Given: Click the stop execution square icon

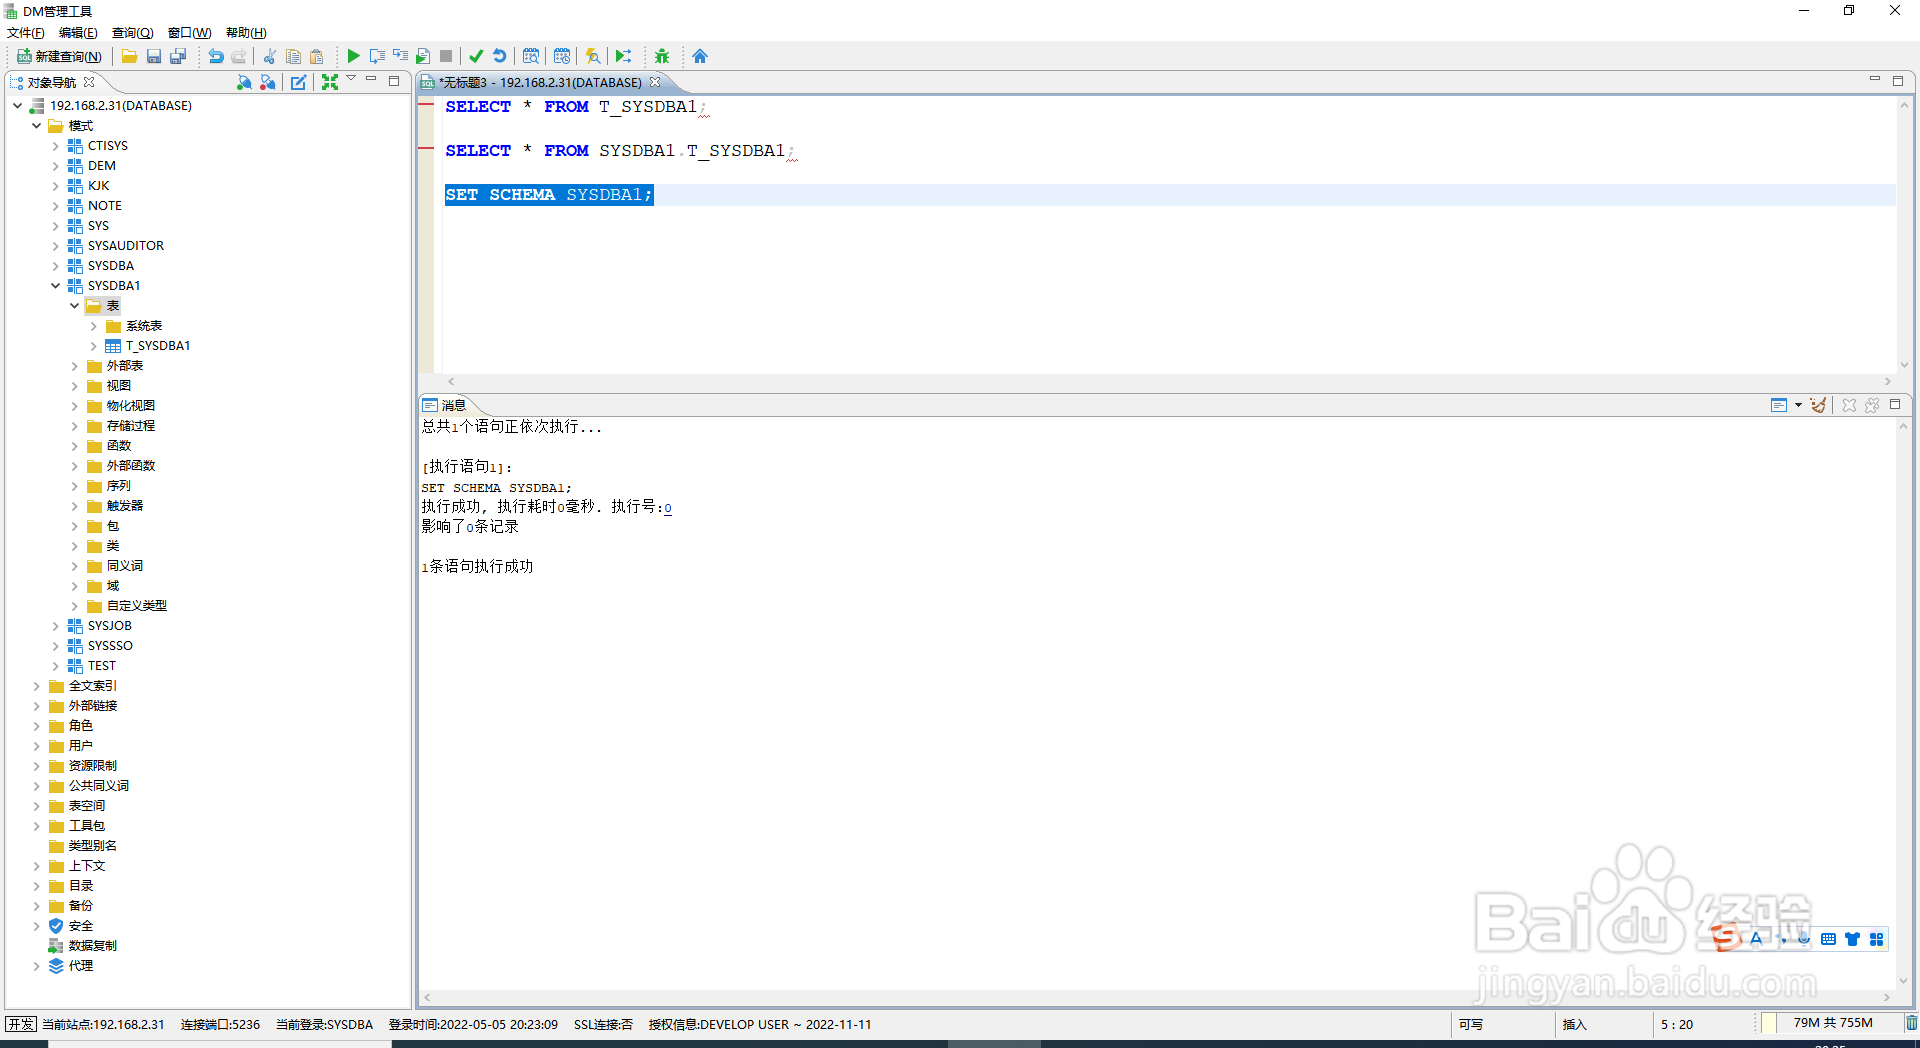Looking at the screenshot, I should pos(446,57).
